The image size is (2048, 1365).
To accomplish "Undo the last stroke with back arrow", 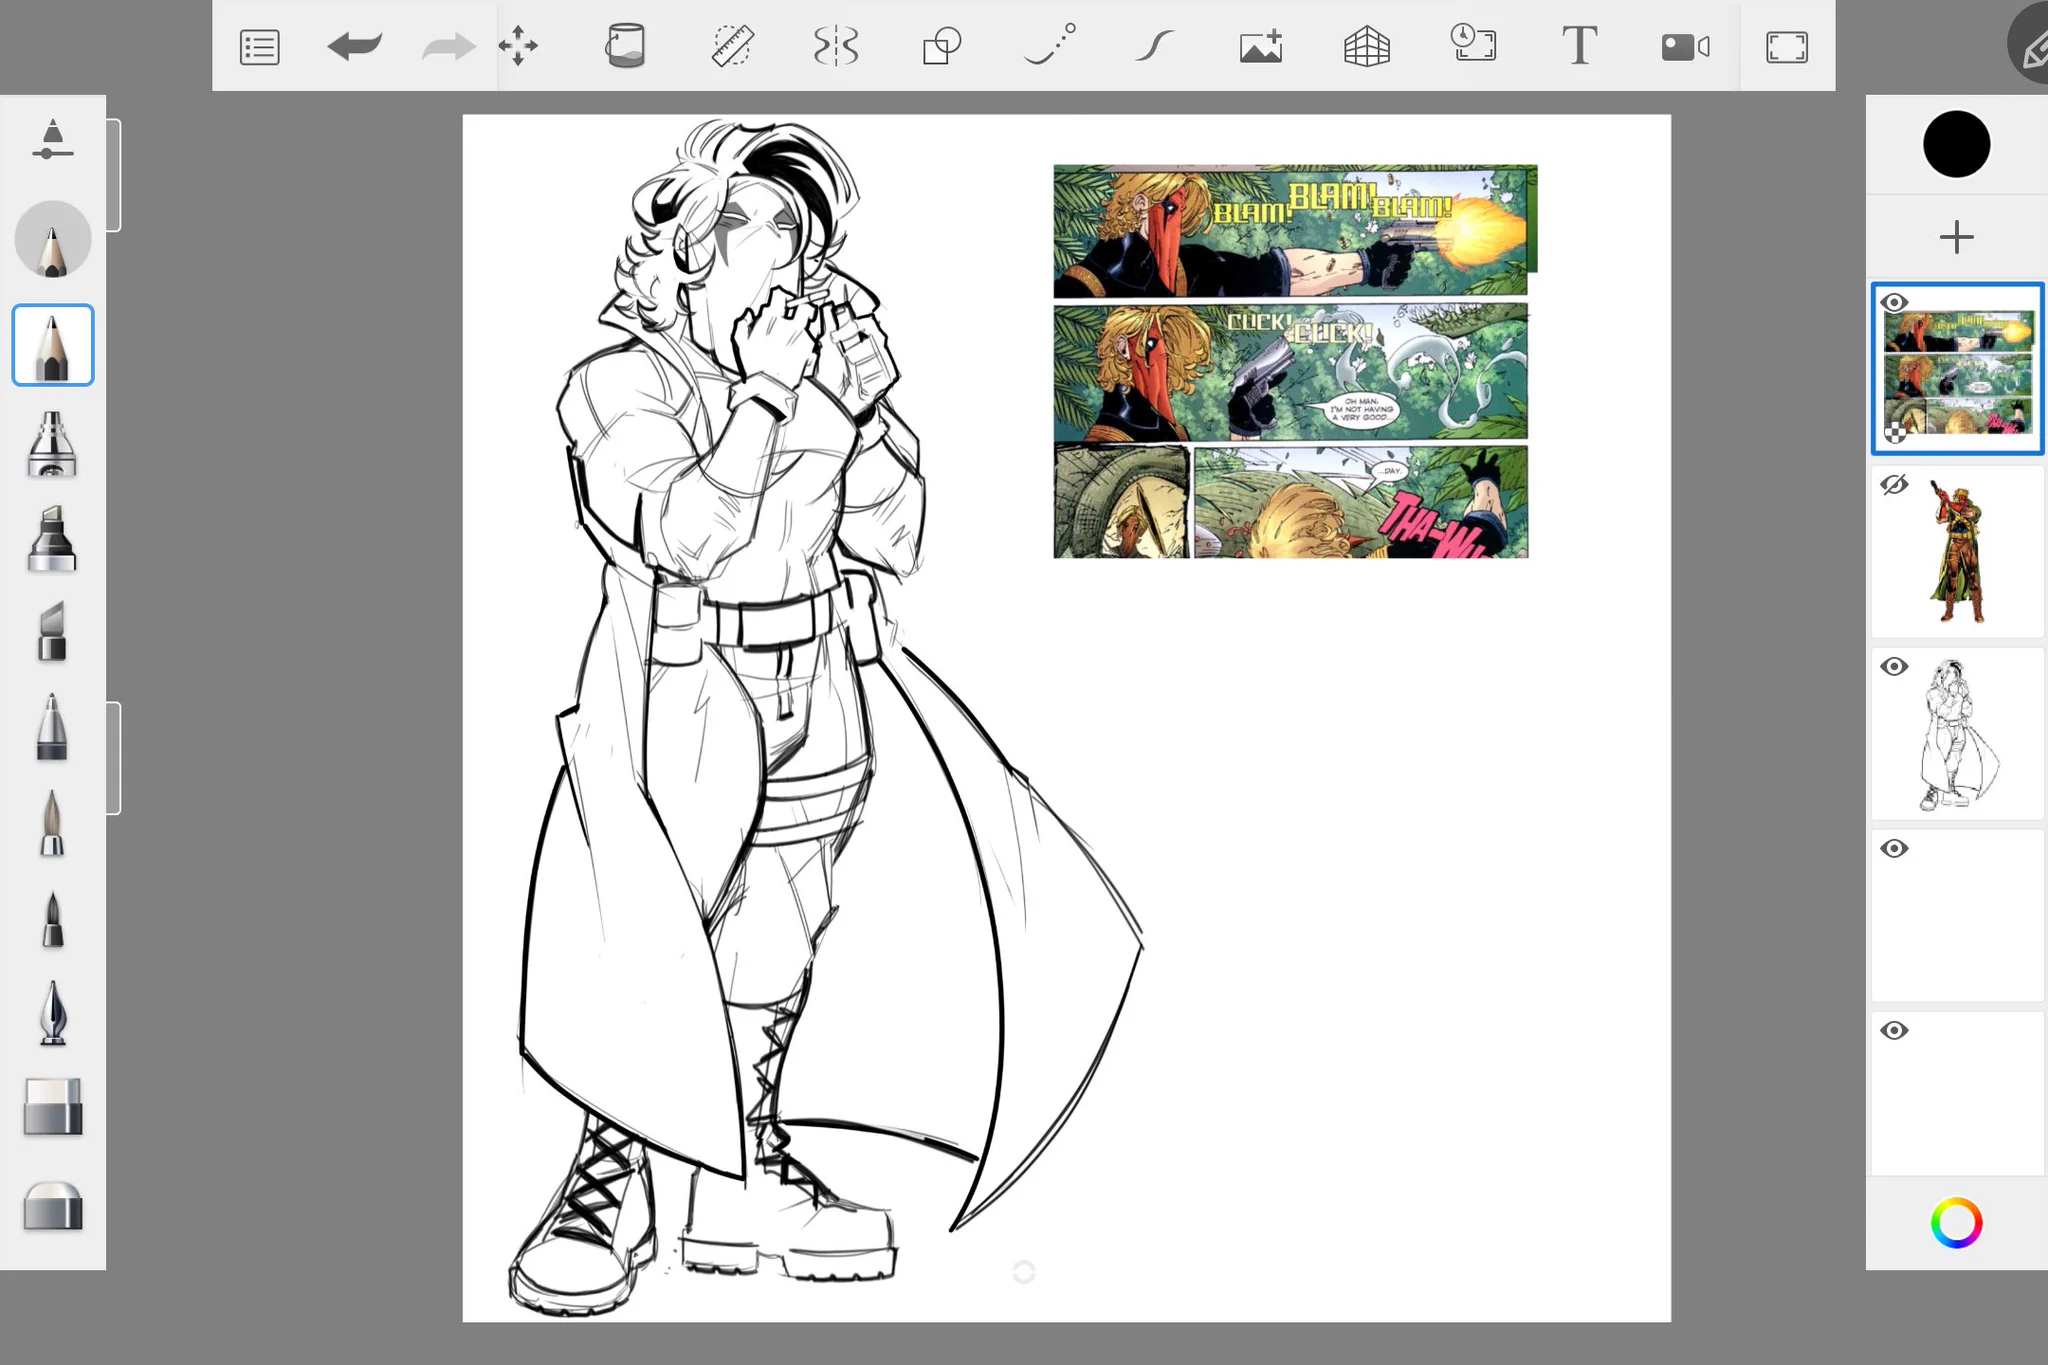I will (354, 46).
